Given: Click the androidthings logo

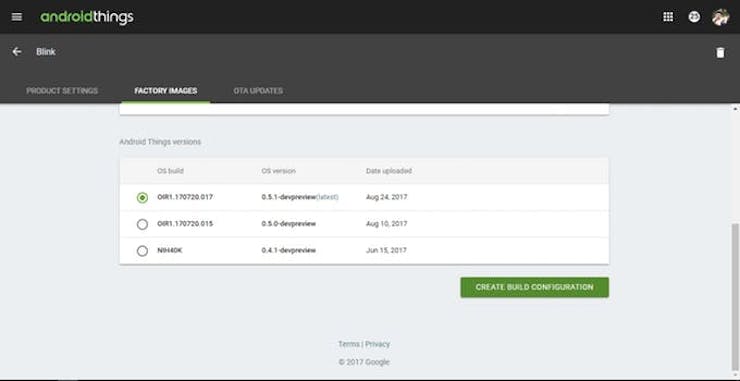Looking at the screenshot, I should [x=87, y=17].
